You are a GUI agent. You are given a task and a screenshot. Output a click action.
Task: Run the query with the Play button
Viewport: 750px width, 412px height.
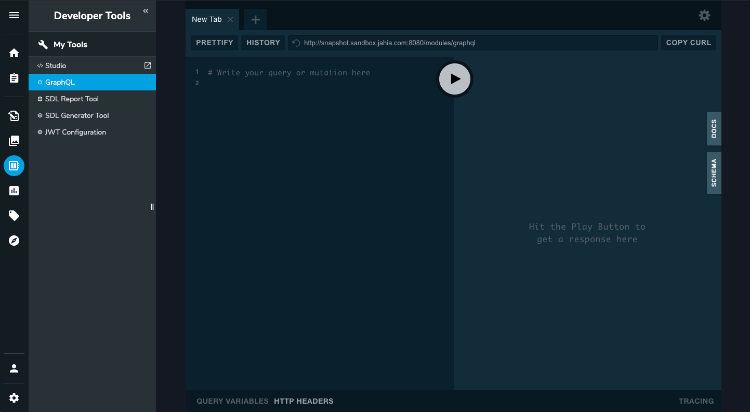pos(454,79)
